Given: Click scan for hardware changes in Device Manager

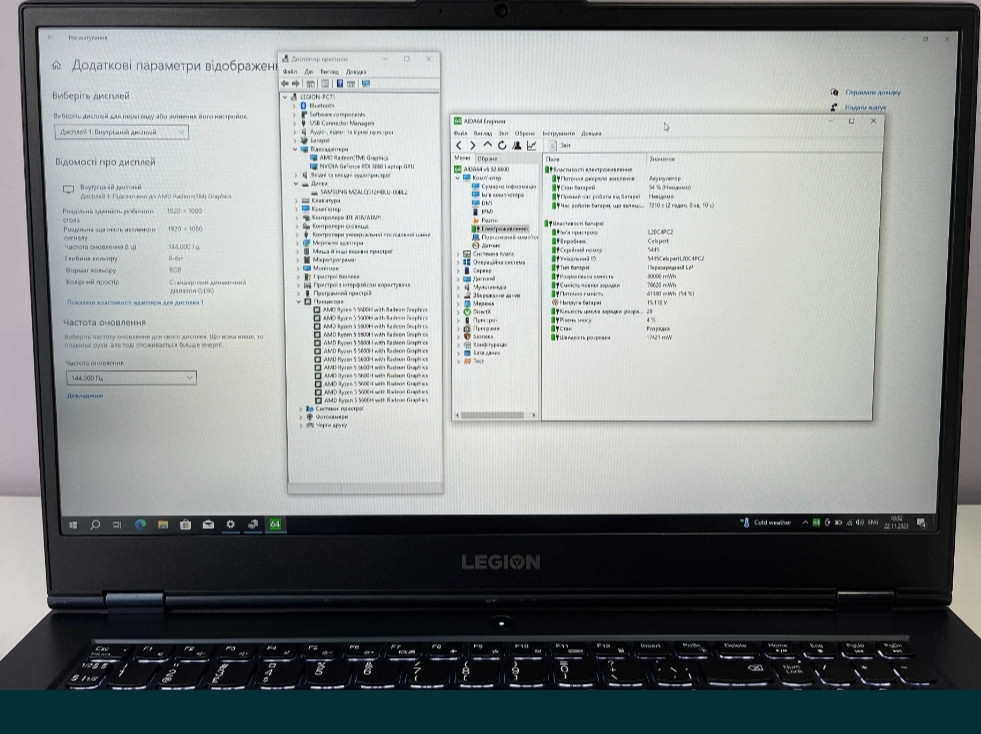Looking at the screenshot, I should (x=366, y=83).
